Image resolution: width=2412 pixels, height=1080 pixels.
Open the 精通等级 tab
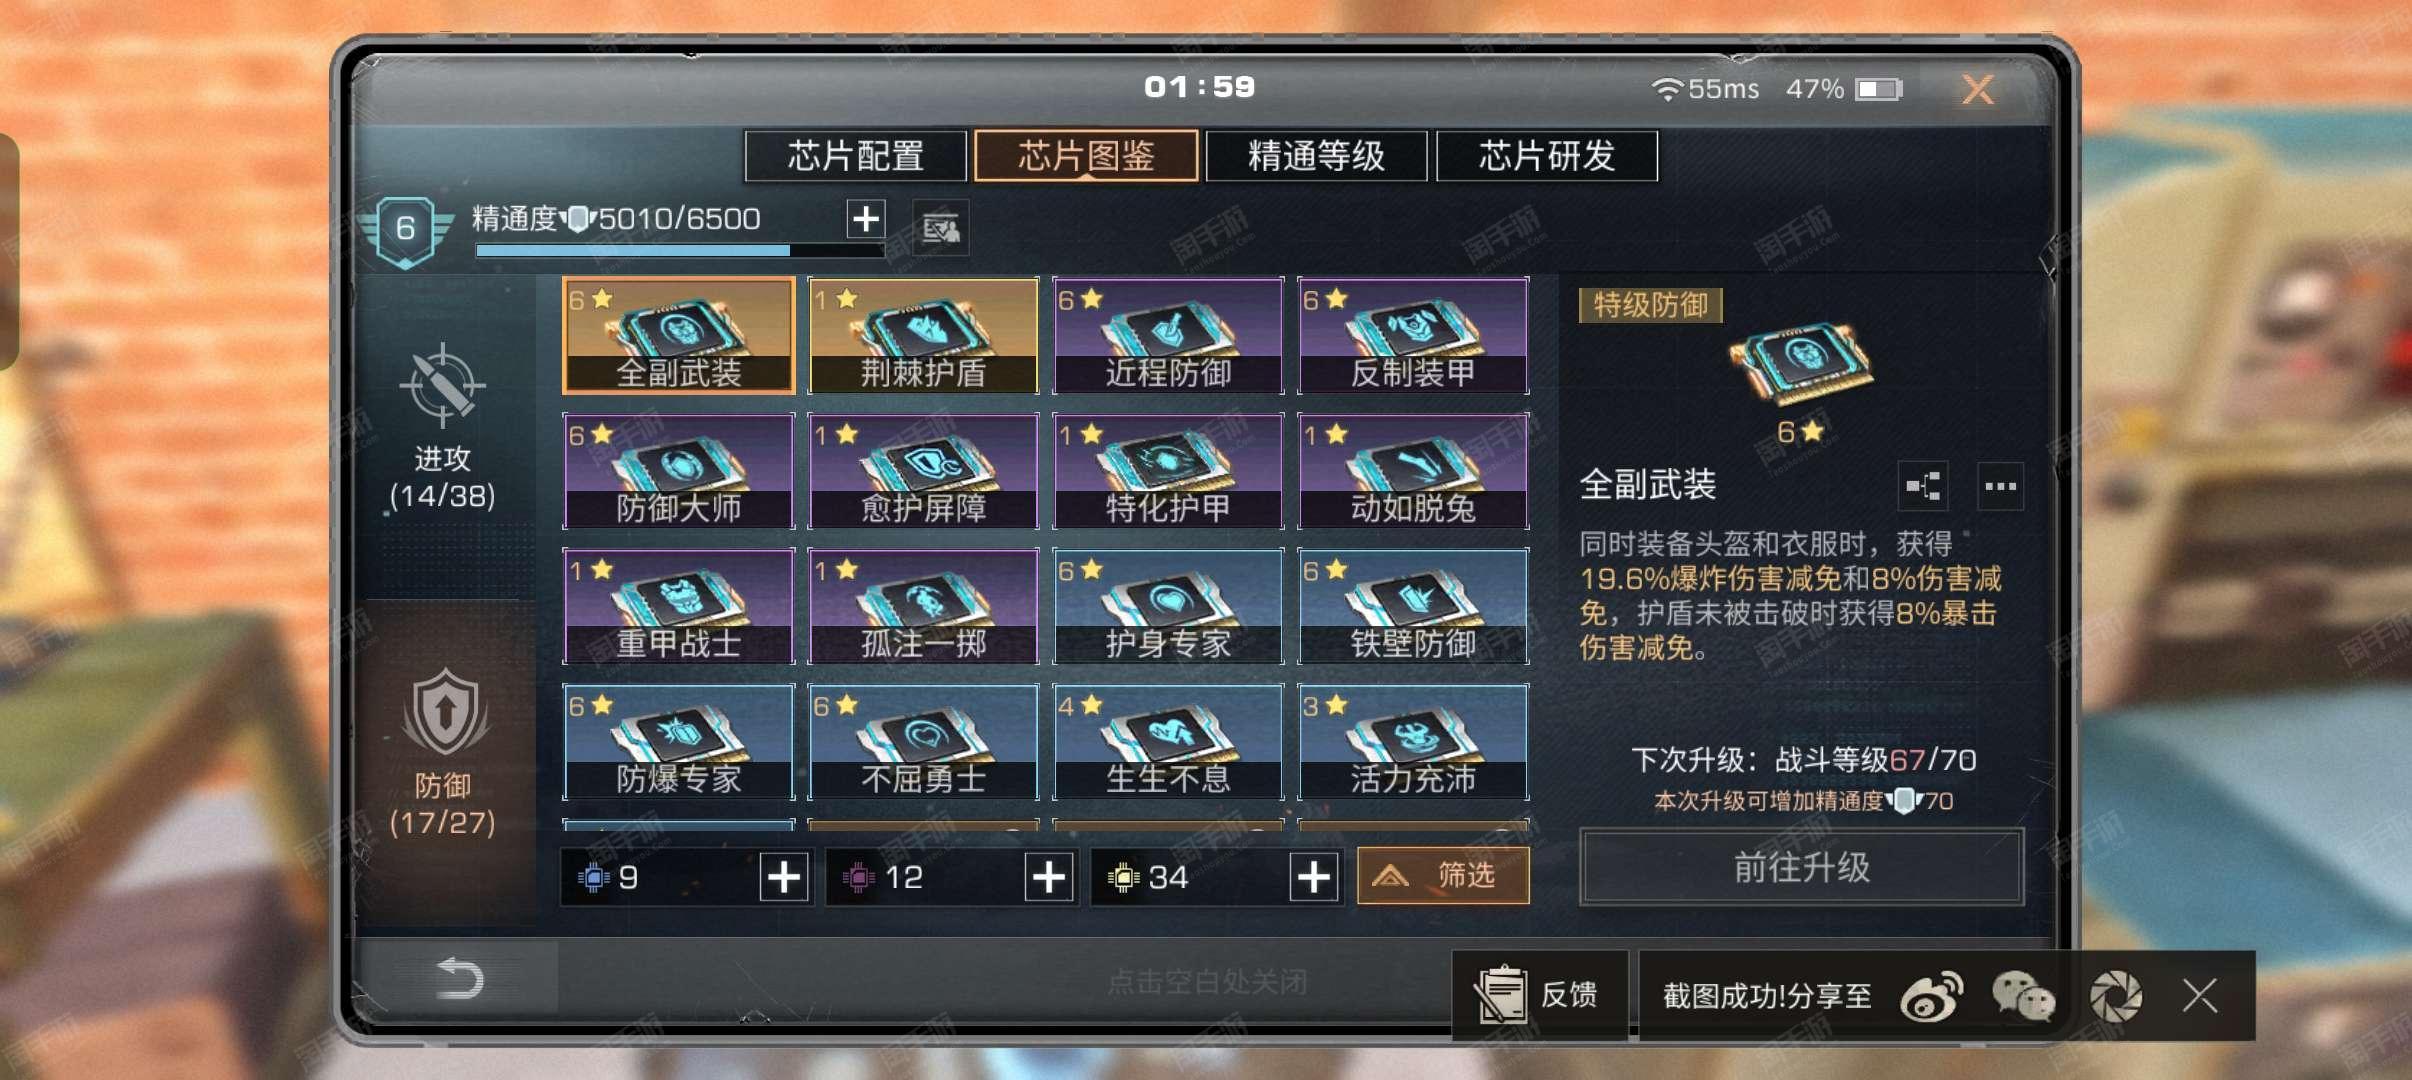pos(1316,156)
